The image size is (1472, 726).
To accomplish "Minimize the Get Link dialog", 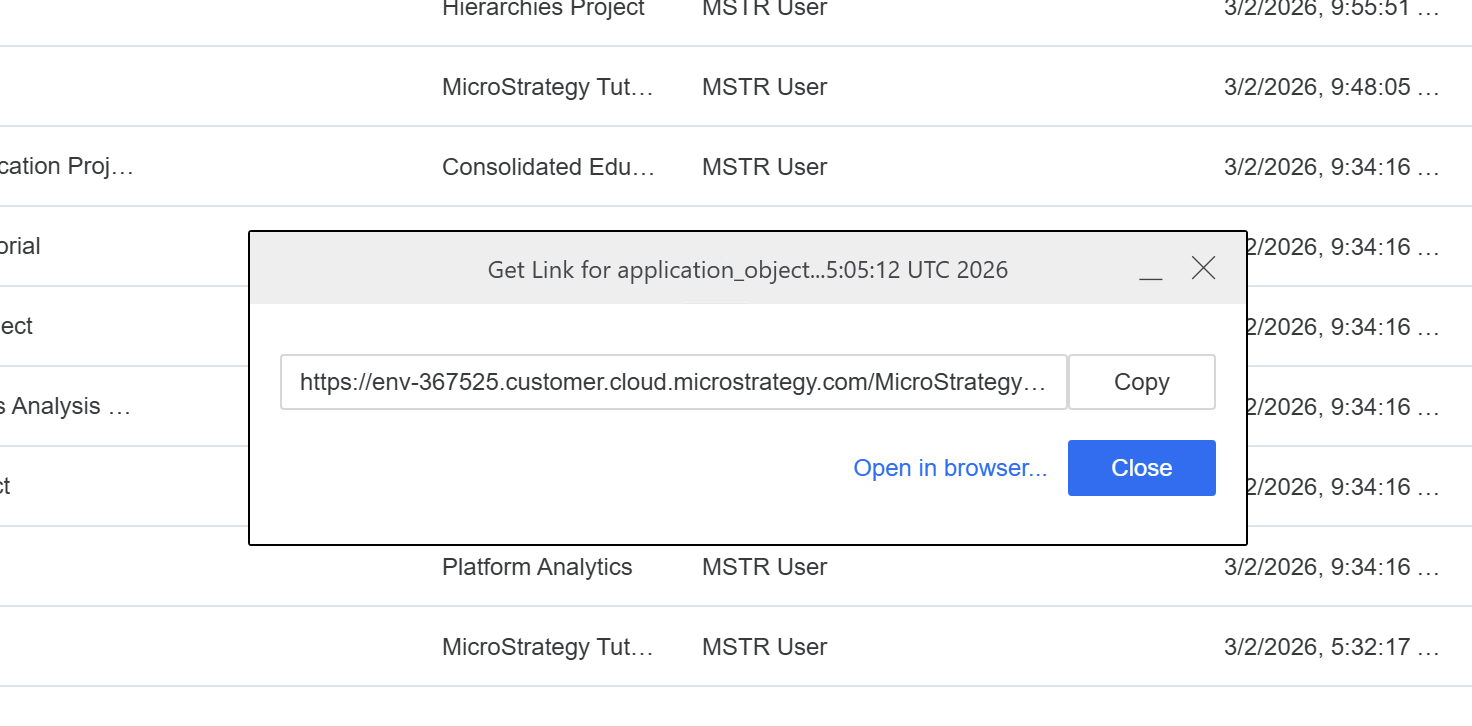I will point(1150,270).
